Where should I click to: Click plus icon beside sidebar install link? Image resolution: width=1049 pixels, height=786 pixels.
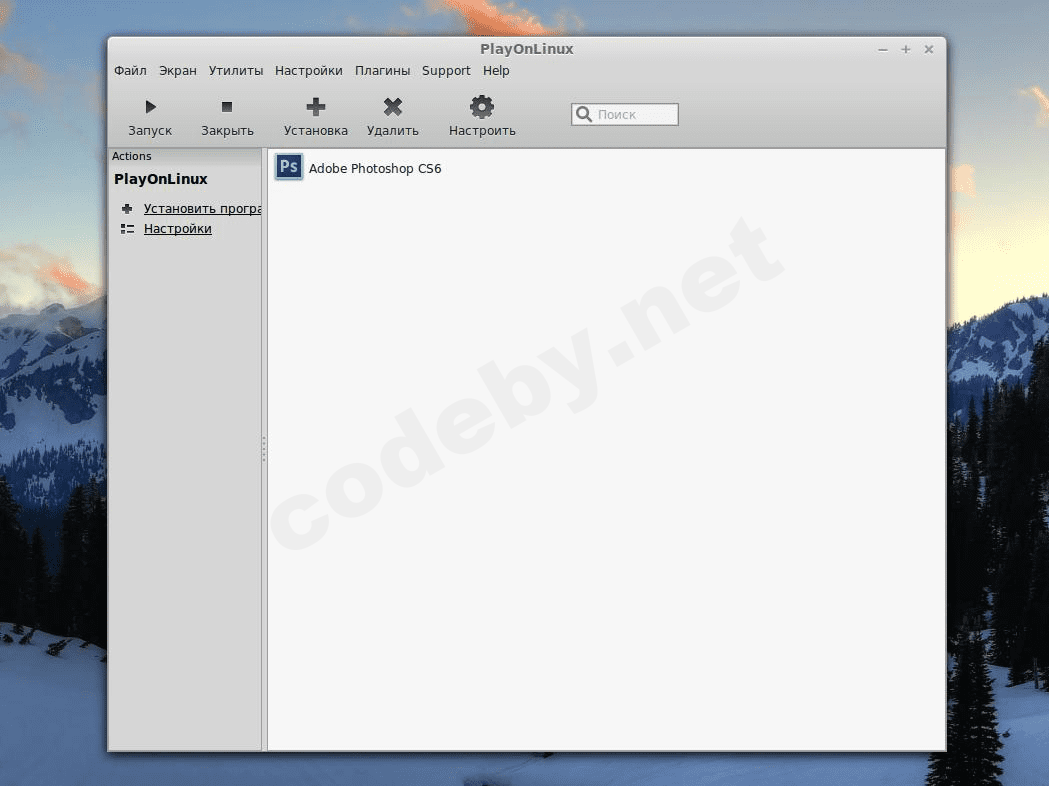coord(127,209)
